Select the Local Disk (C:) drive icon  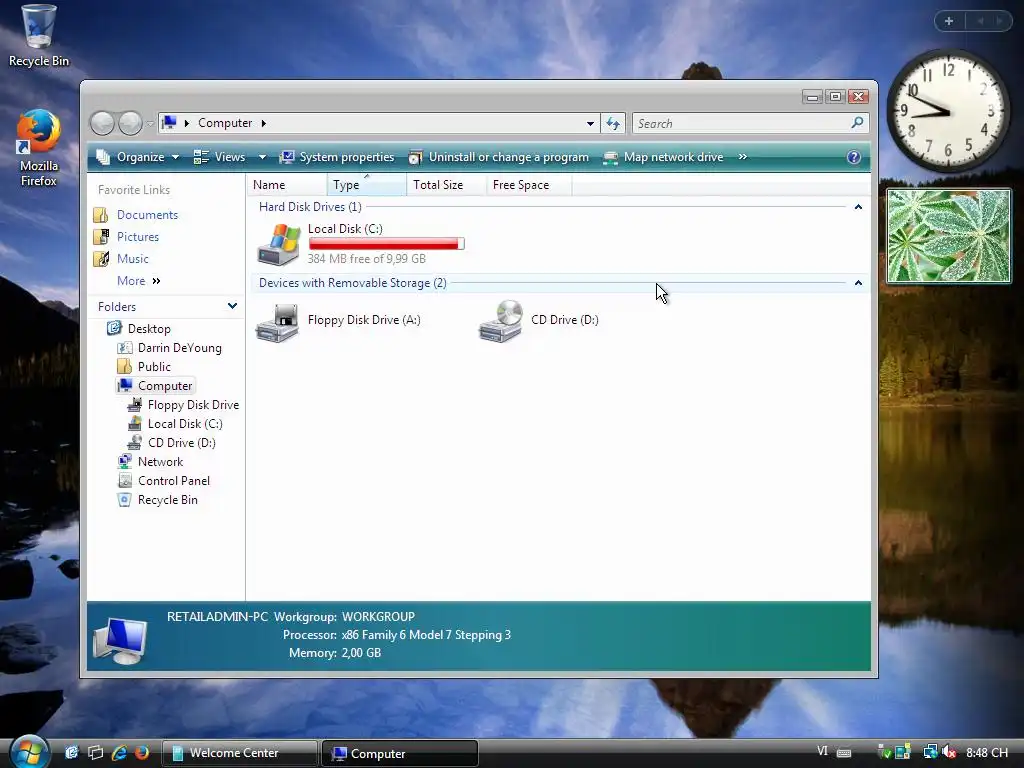coord(279,244)
